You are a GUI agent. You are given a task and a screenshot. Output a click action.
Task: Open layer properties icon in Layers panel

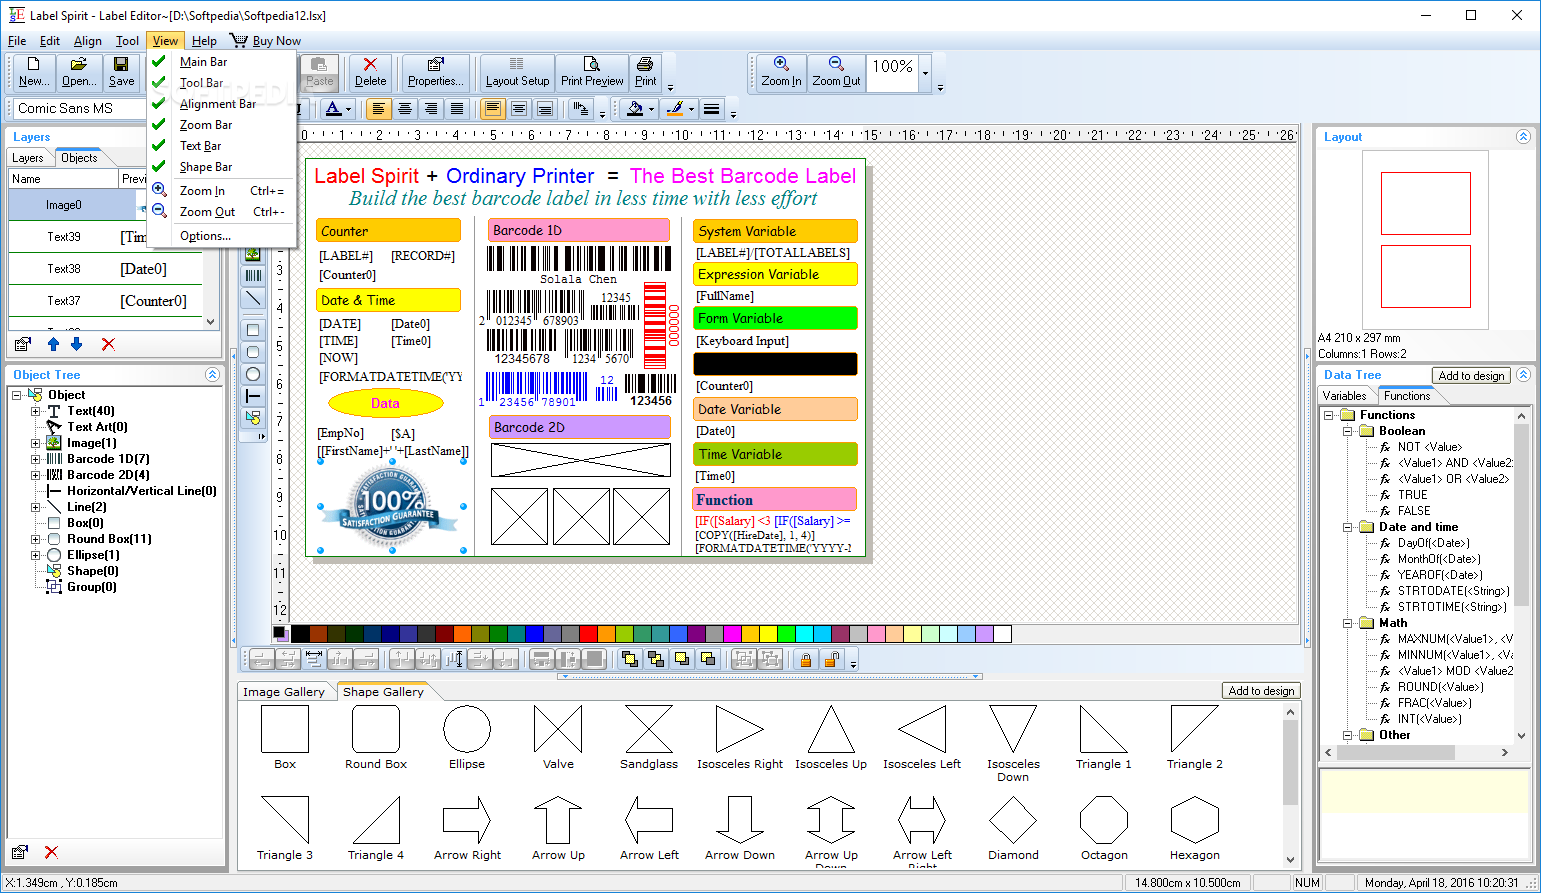pos(22,344)
